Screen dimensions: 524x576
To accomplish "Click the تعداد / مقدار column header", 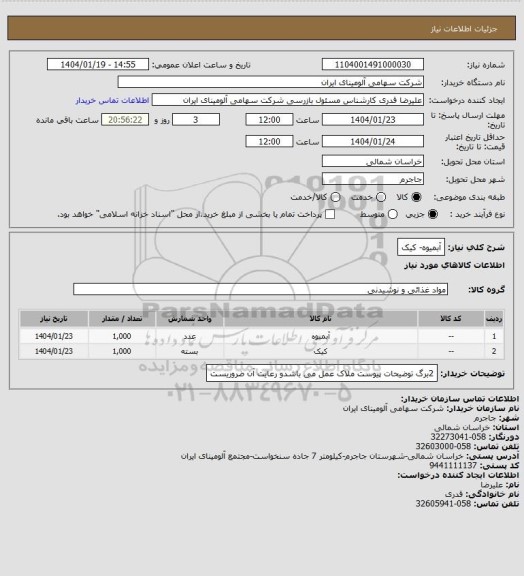I will tap(122, 318).
